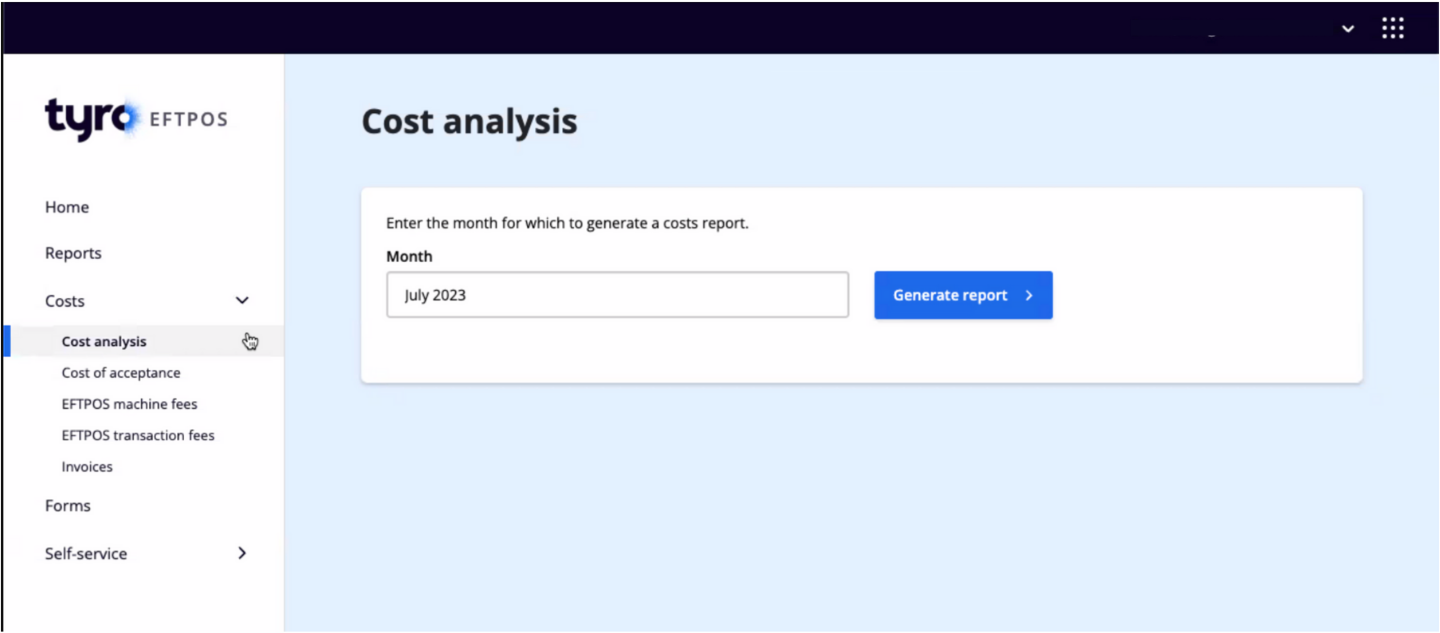This screenshot has width=1440, height=633.
Task: Open Reports from the sidebar
Action: [x=73, y=253]
